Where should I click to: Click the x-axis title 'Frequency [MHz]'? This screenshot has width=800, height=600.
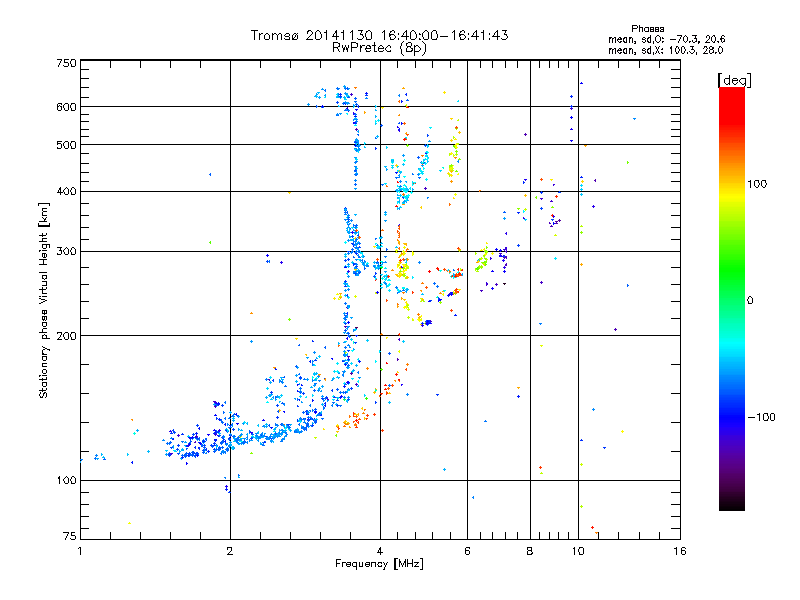coord(379,564)
